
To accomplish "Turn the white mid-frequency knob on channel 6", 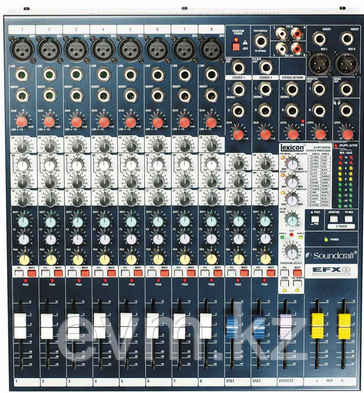I will coord(158,165).
